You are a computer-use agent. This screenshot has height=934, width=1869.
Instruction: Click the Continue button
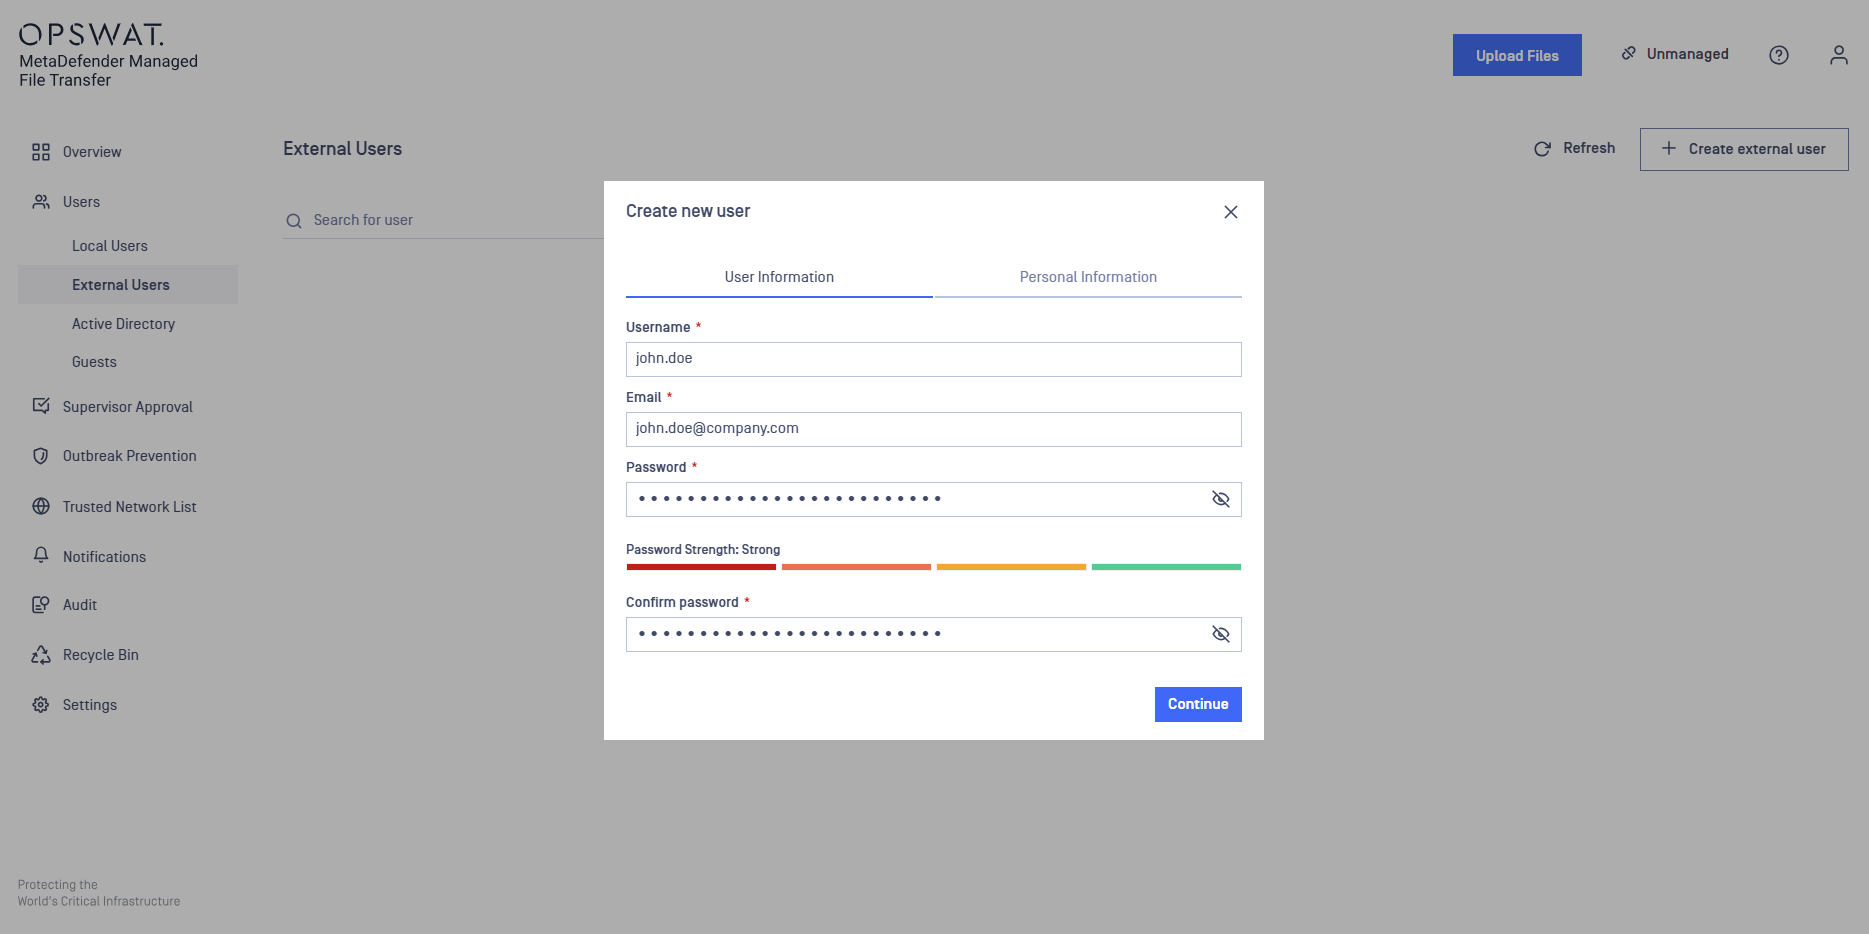pyautogui.click(x=1198, y=704)
